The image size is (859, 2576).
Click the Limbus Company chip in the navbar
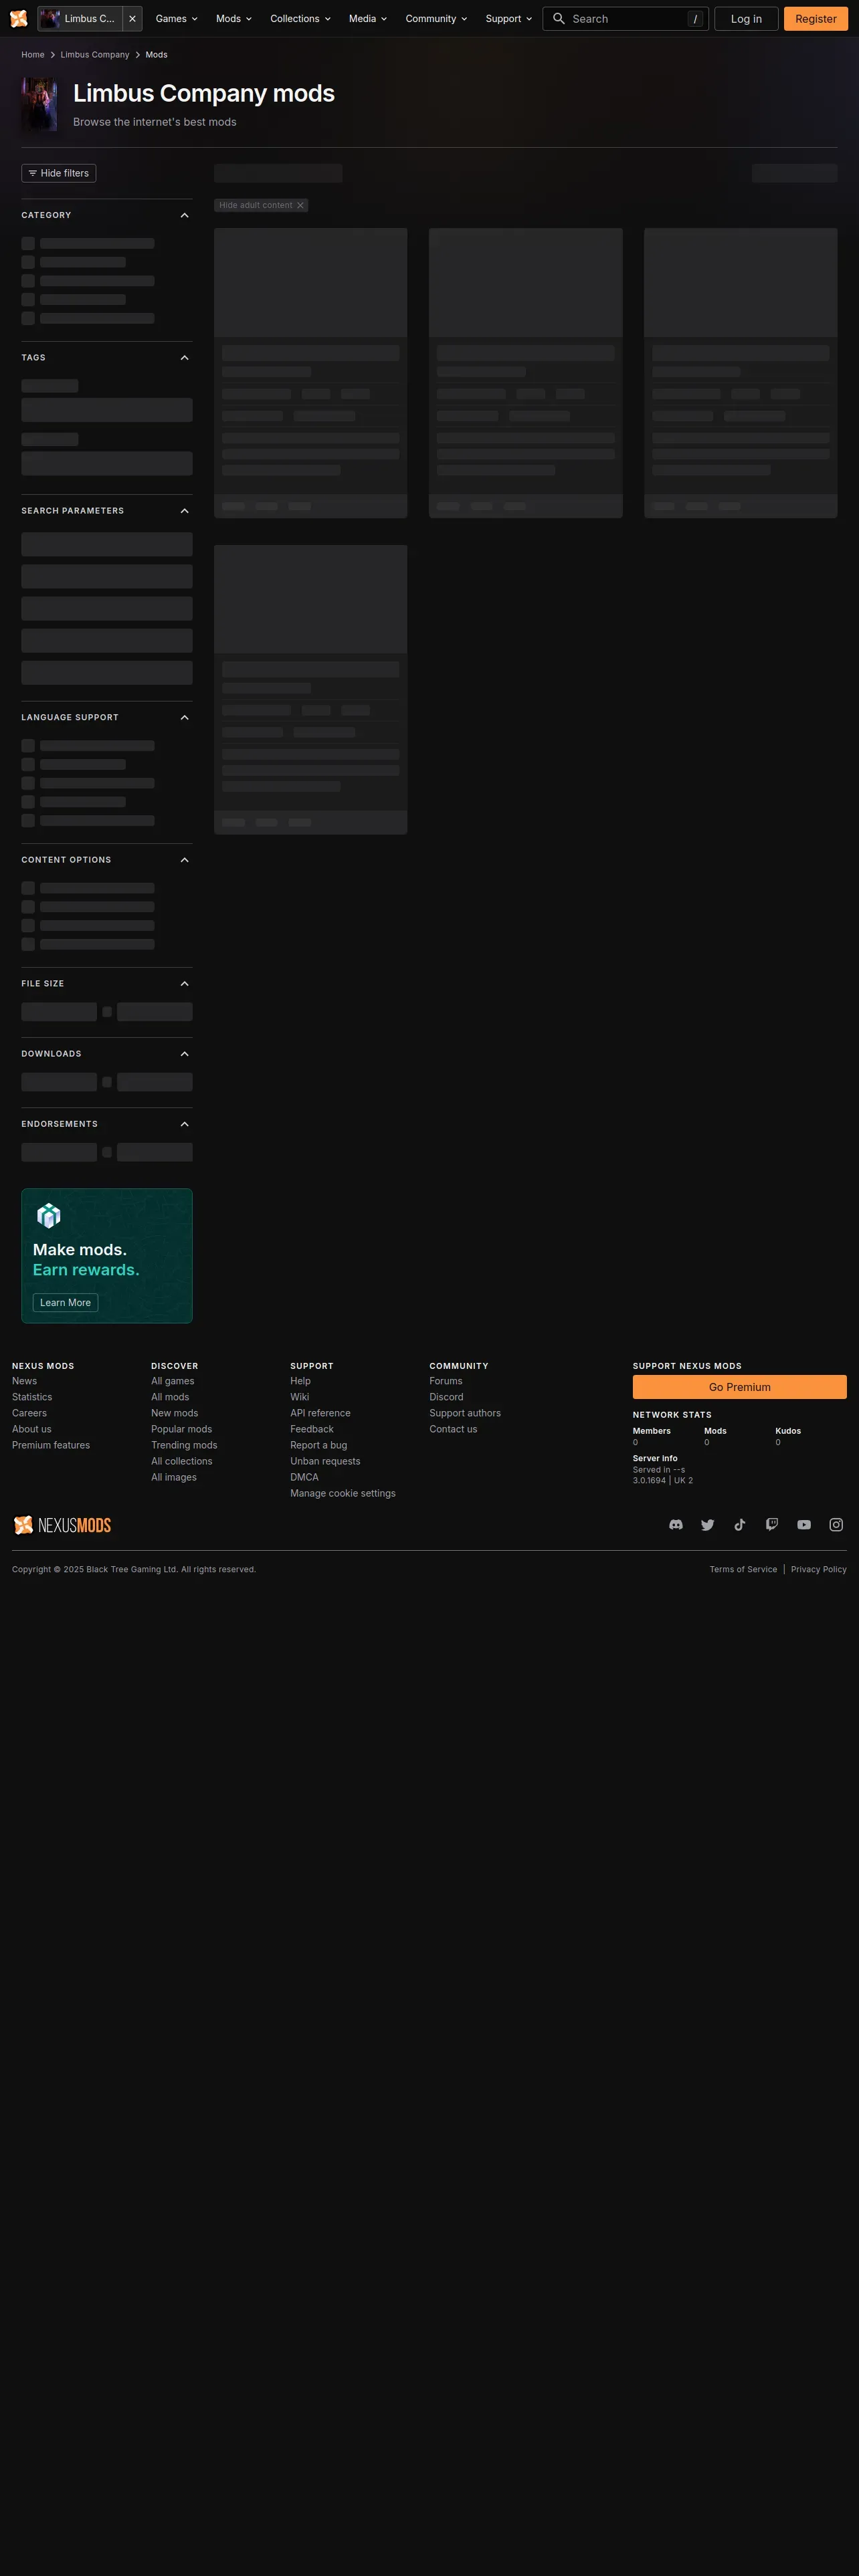point(80,19)
